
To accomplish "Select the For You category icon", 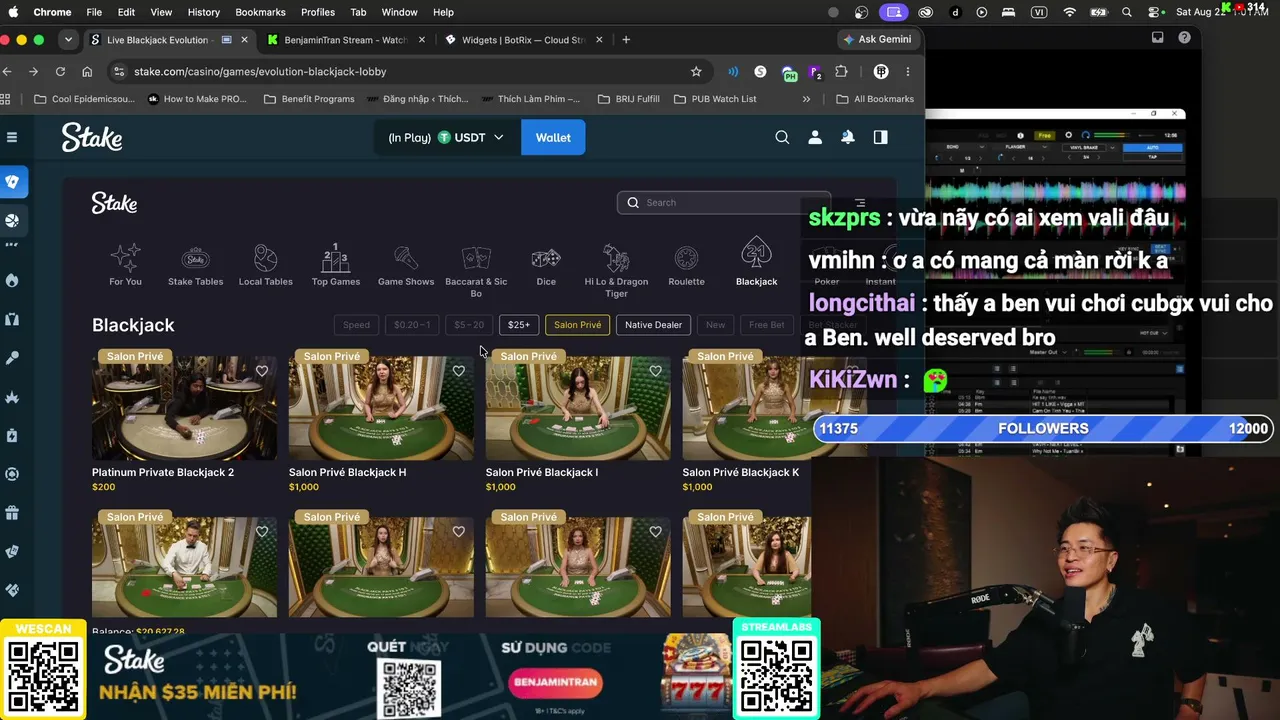I will pyautogui.click(x=125, y=258).
